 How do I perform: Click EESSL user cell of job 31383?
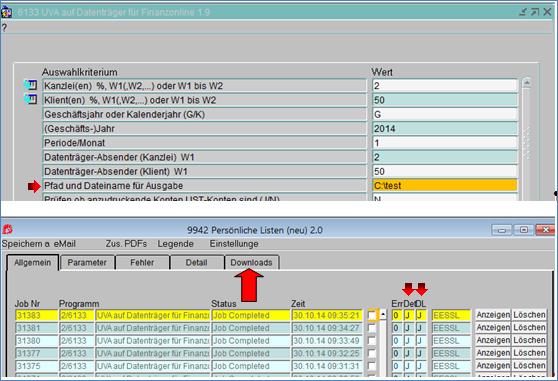point(451,315)
